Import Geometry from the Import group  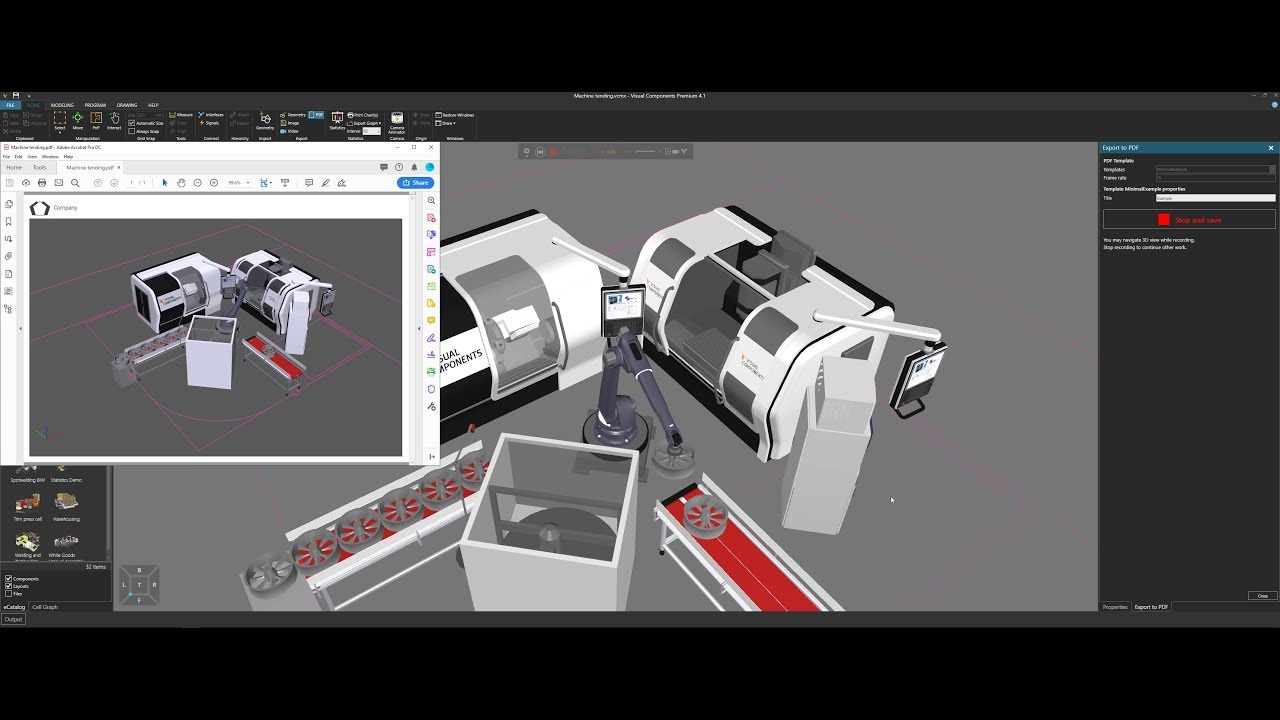(x=265, y=121)
